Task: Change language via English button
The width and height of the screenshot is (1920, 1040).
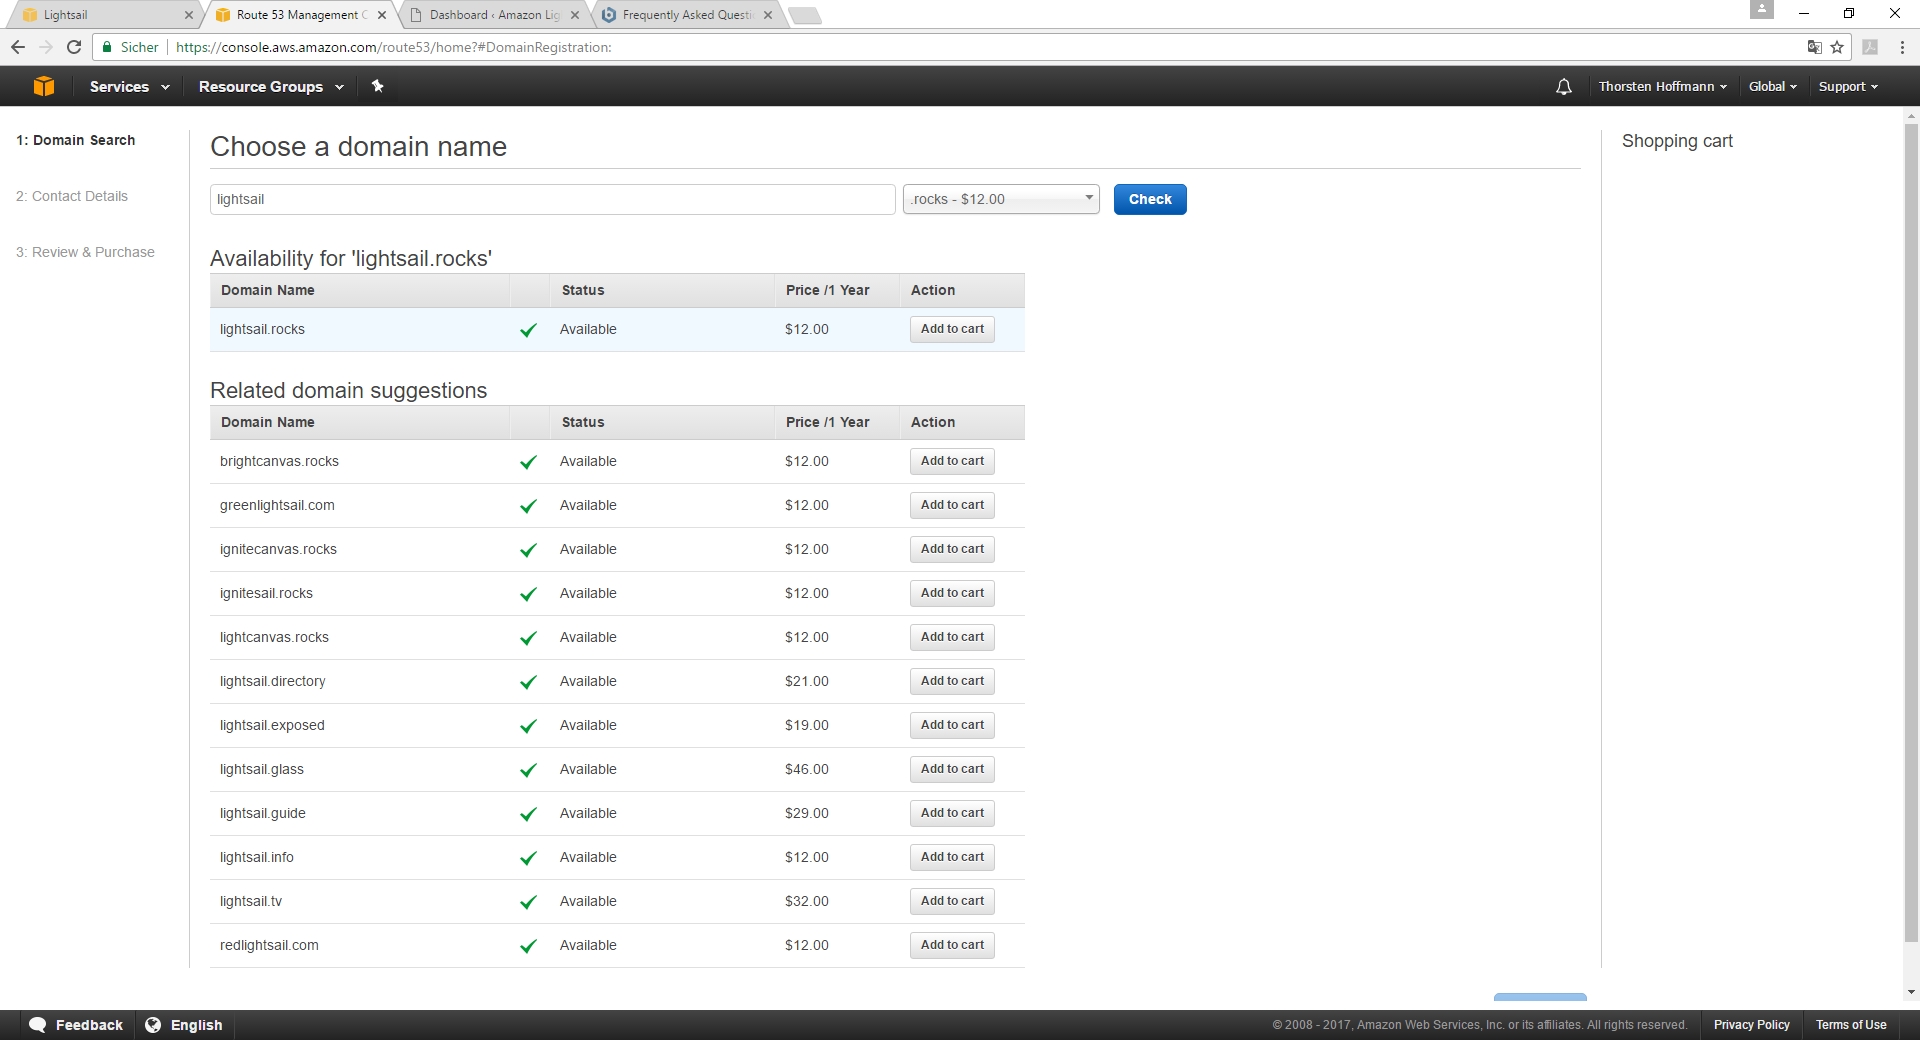Action: [184, 1025]
